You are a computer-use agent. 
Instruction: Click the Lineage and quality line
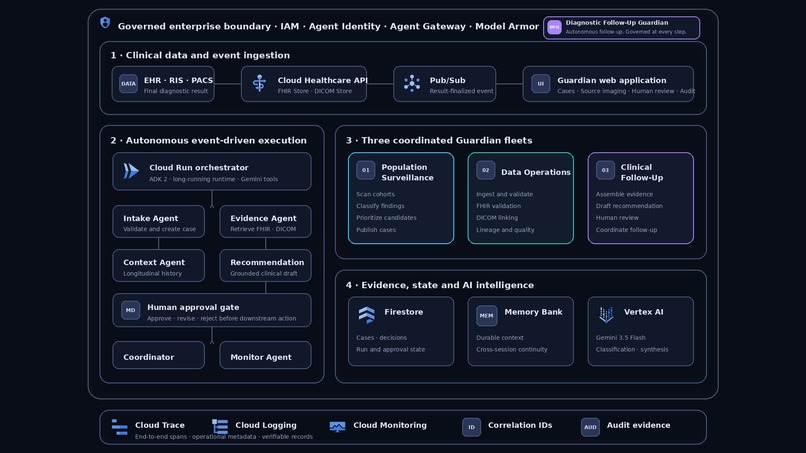click(x=505, y=230)
